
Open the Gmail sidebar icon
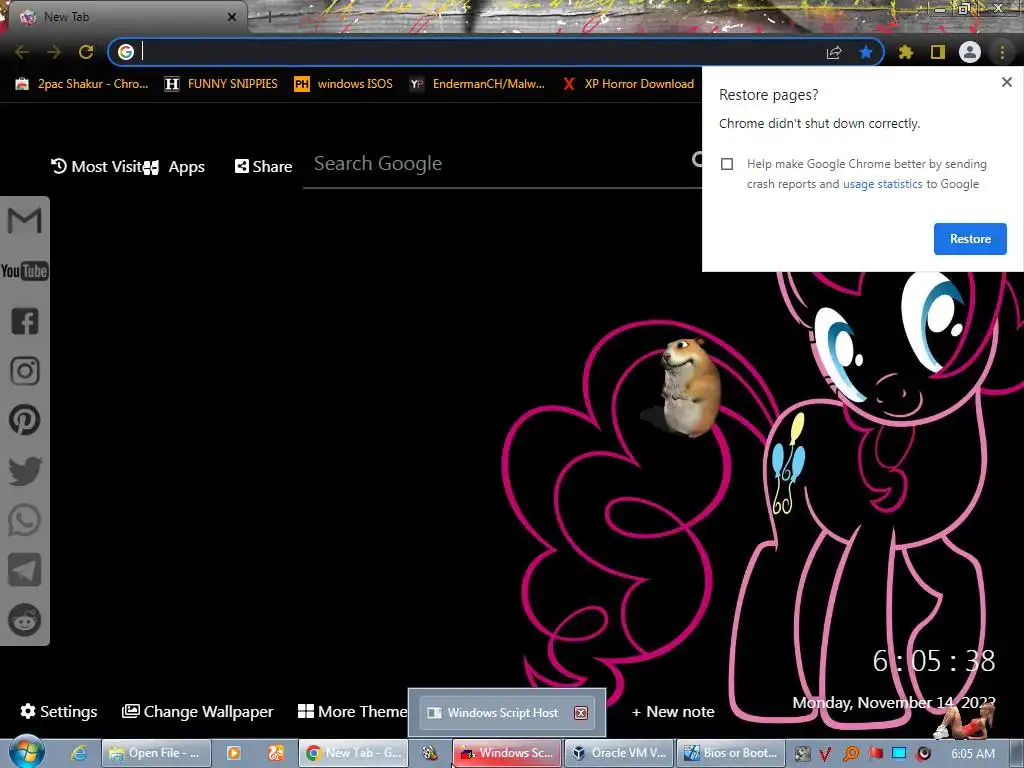click(25, 221)
